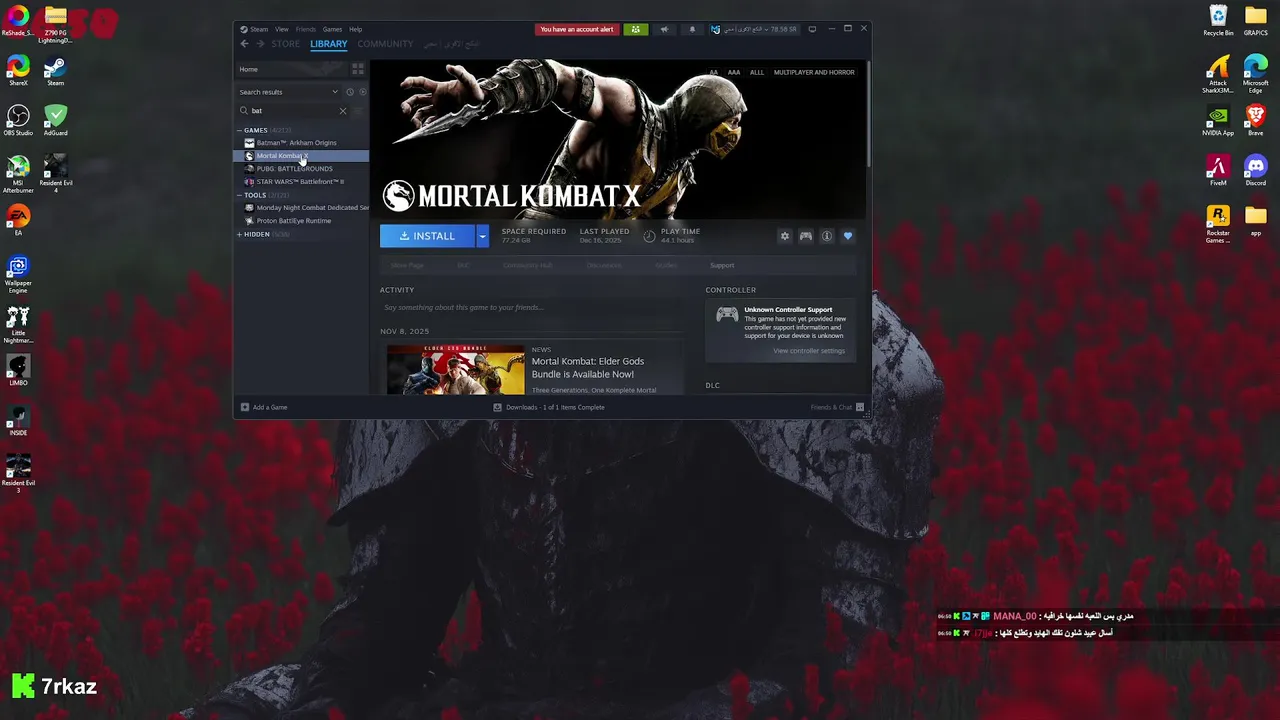Viewport: 1280px width, 720px height.
Task: Open the Steam desktop shortcut
Action: tap(55, 72)
